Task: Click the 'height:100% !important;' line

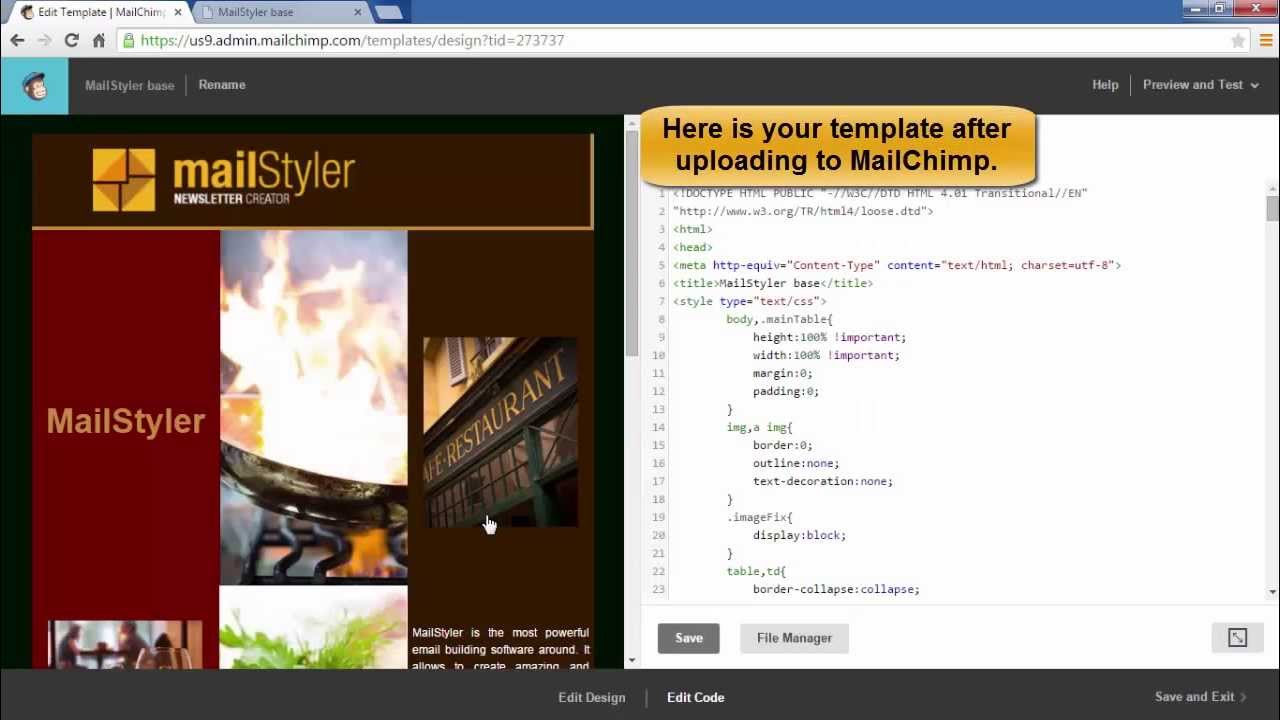Action: [829, 337]
